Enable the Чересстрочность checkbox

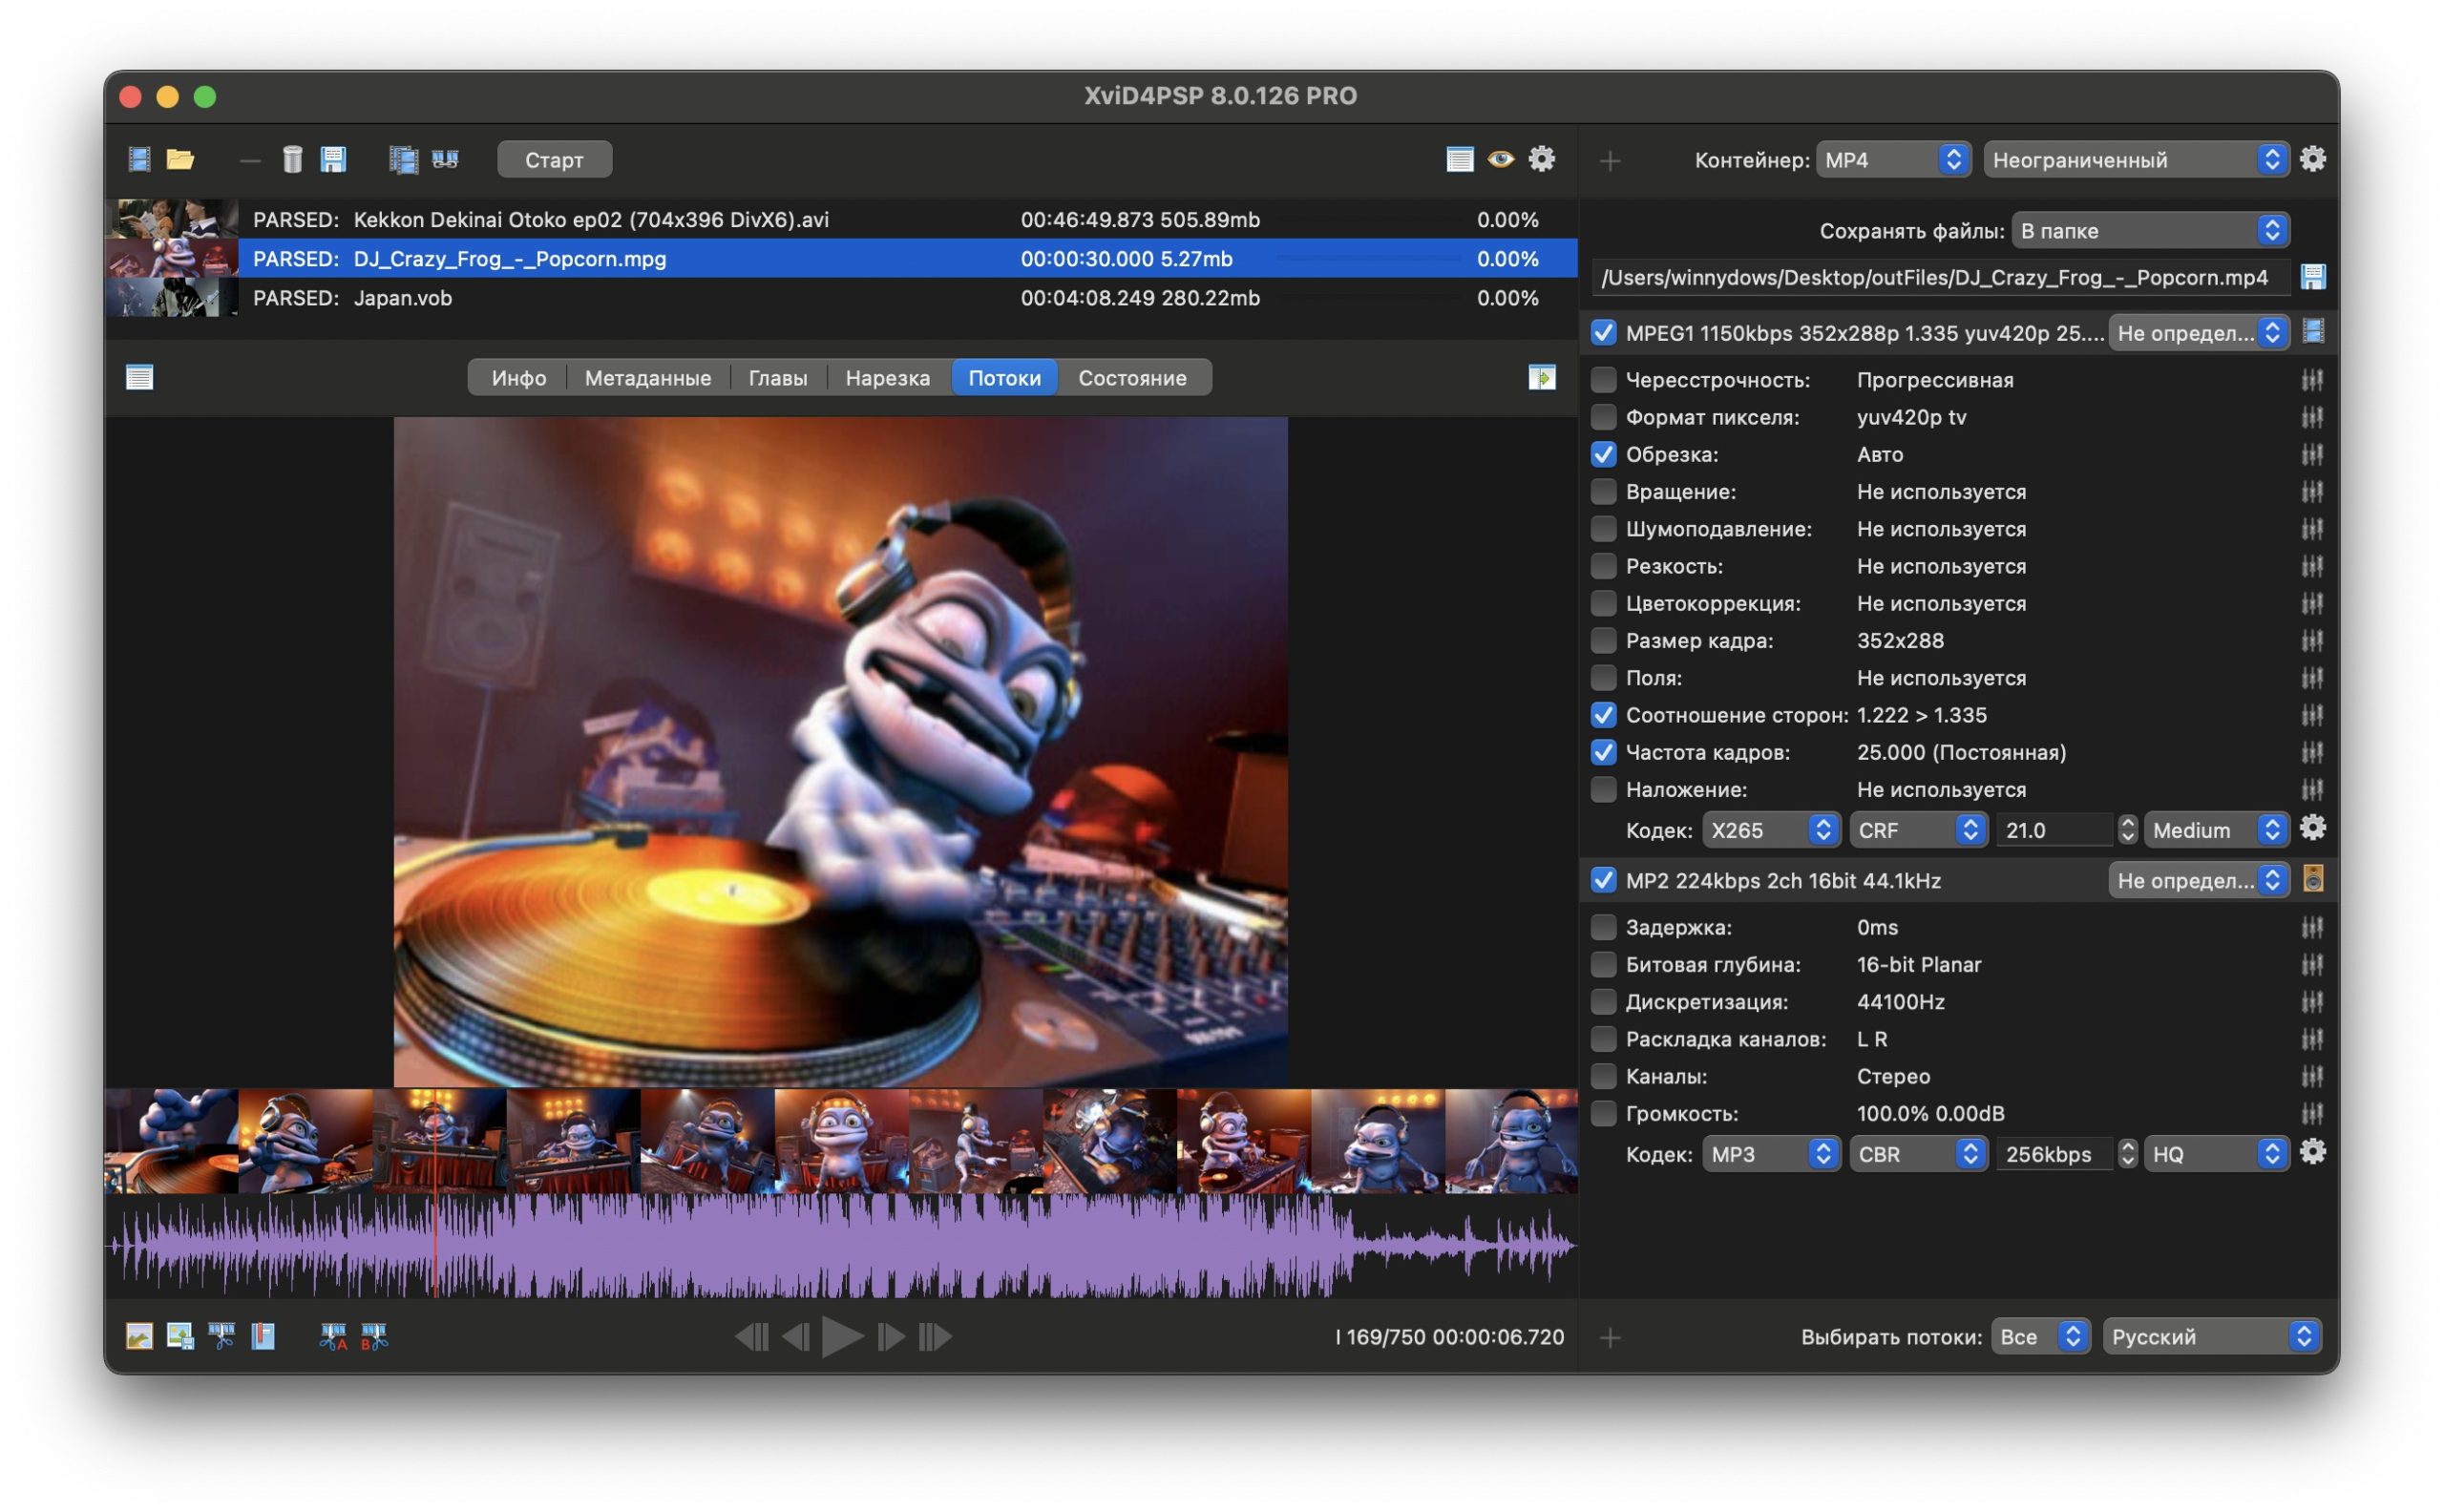click(x=1603, y=380)
